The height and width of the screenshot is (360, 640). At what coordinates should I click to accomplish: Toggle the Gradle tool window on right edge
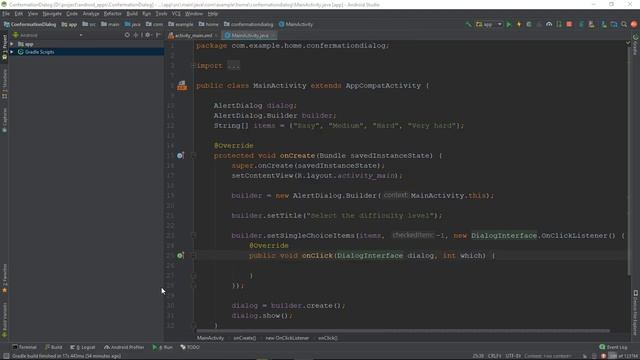(x=636, y=45)
